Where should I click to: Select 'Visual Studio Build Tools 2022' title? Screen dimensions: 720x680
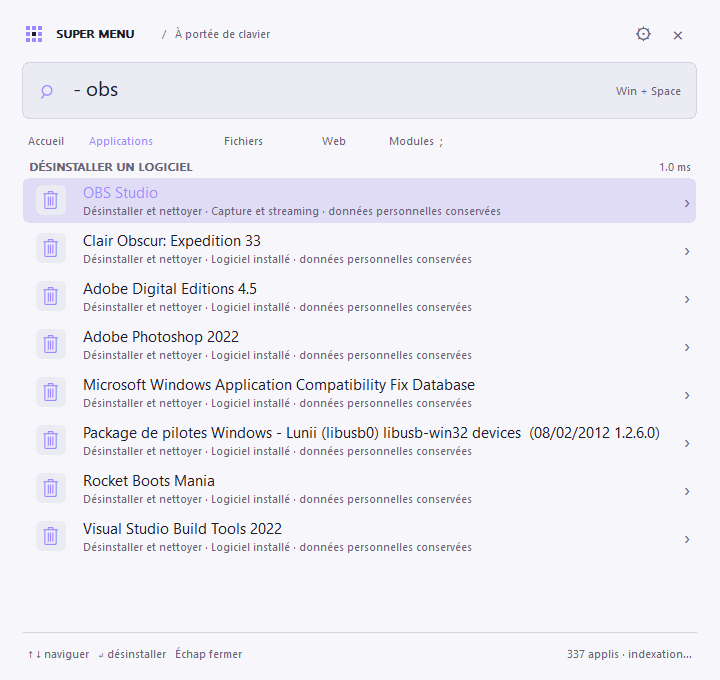point(182,529)
